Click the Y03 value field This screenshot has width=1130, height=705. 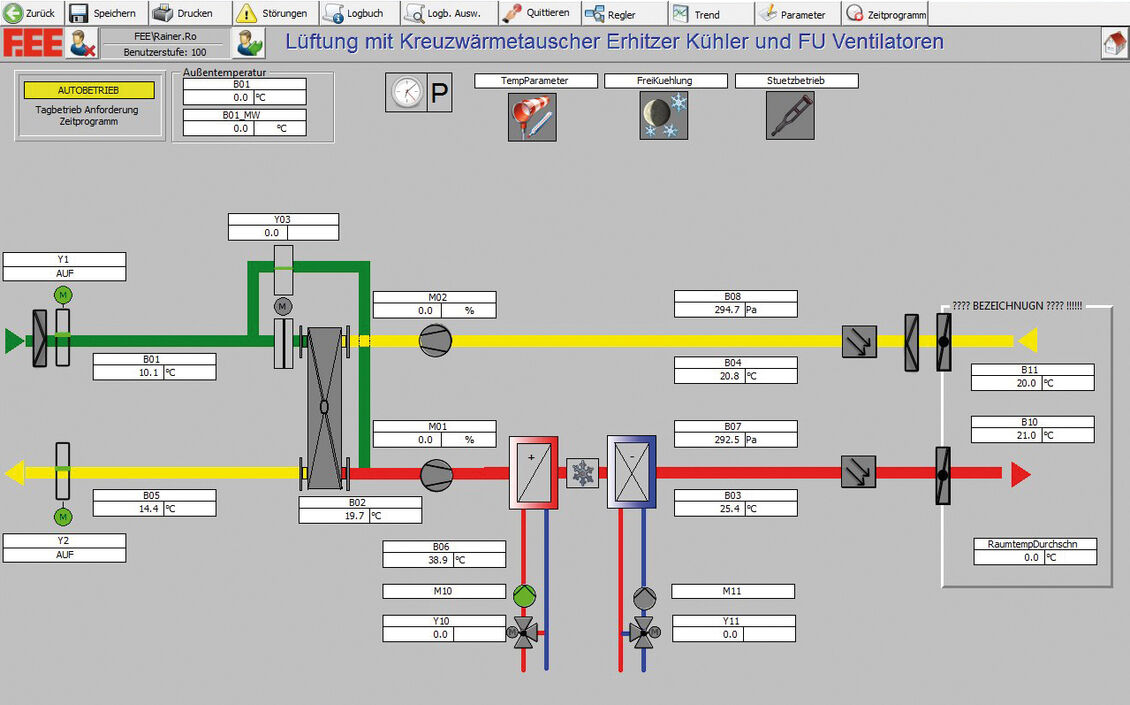tap(283, 233)
